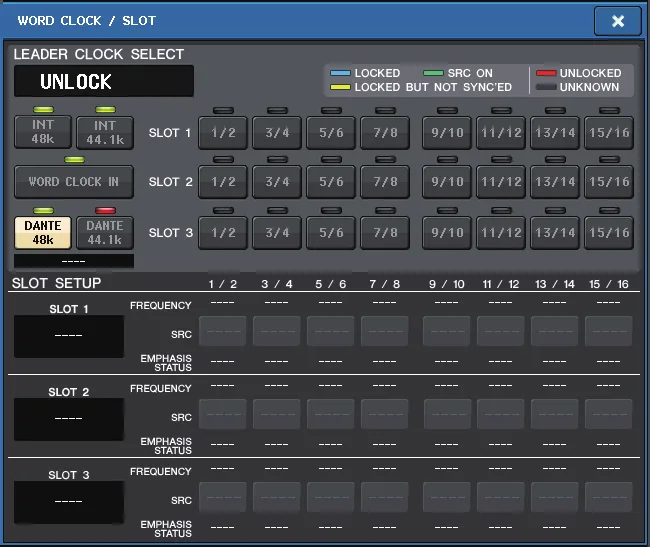This screenshot has height=547, width=650.
Task: Select SLOT 2 channels 15/16 clock button
Action: [x=609, y=182]
